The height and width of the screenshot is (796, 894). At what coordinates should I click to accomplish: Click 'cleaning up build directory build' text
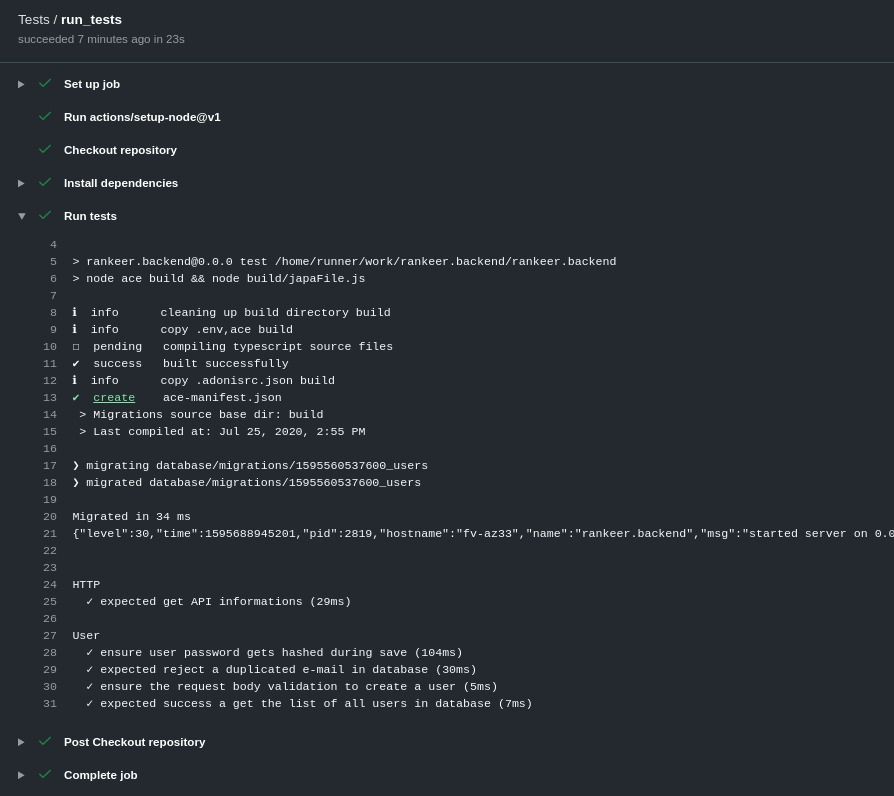(x=275, y=312)
